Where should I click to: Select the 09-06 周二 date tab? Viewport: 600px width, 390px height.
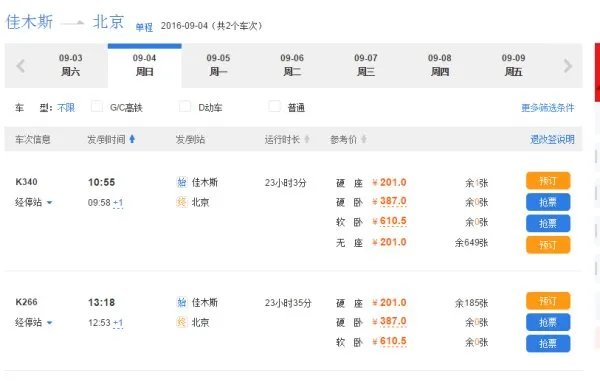point(292,65)
